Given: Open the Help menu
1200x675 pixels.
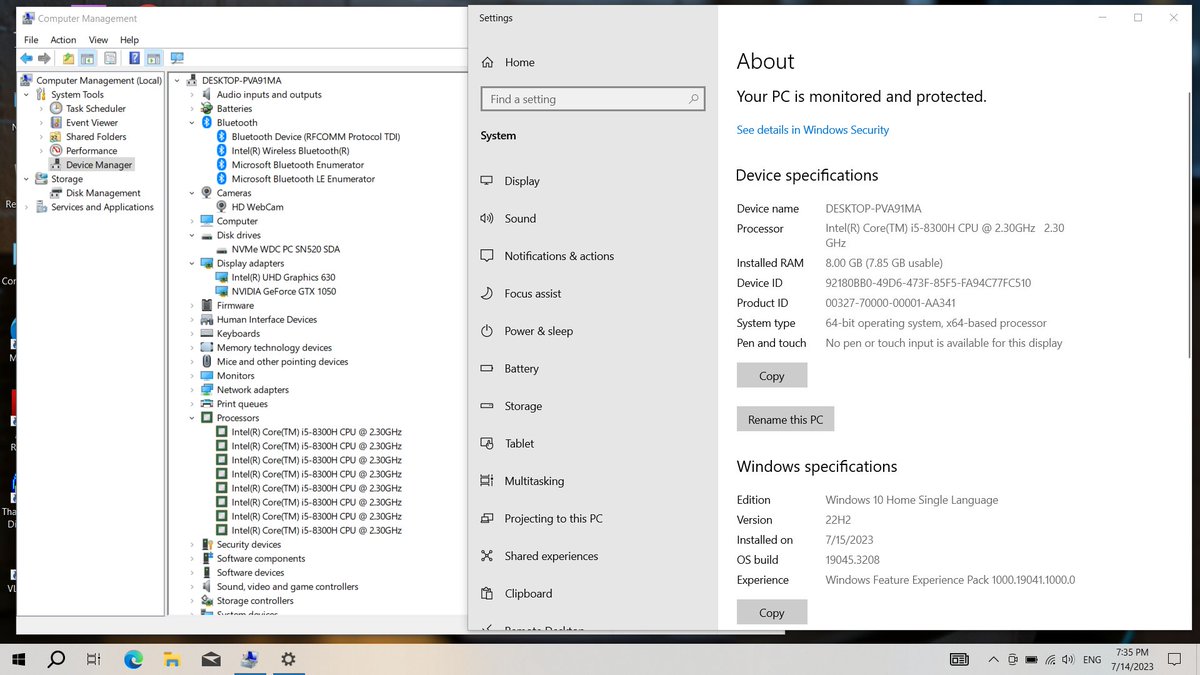Looking at the screenshot, I should click(129, 40).
